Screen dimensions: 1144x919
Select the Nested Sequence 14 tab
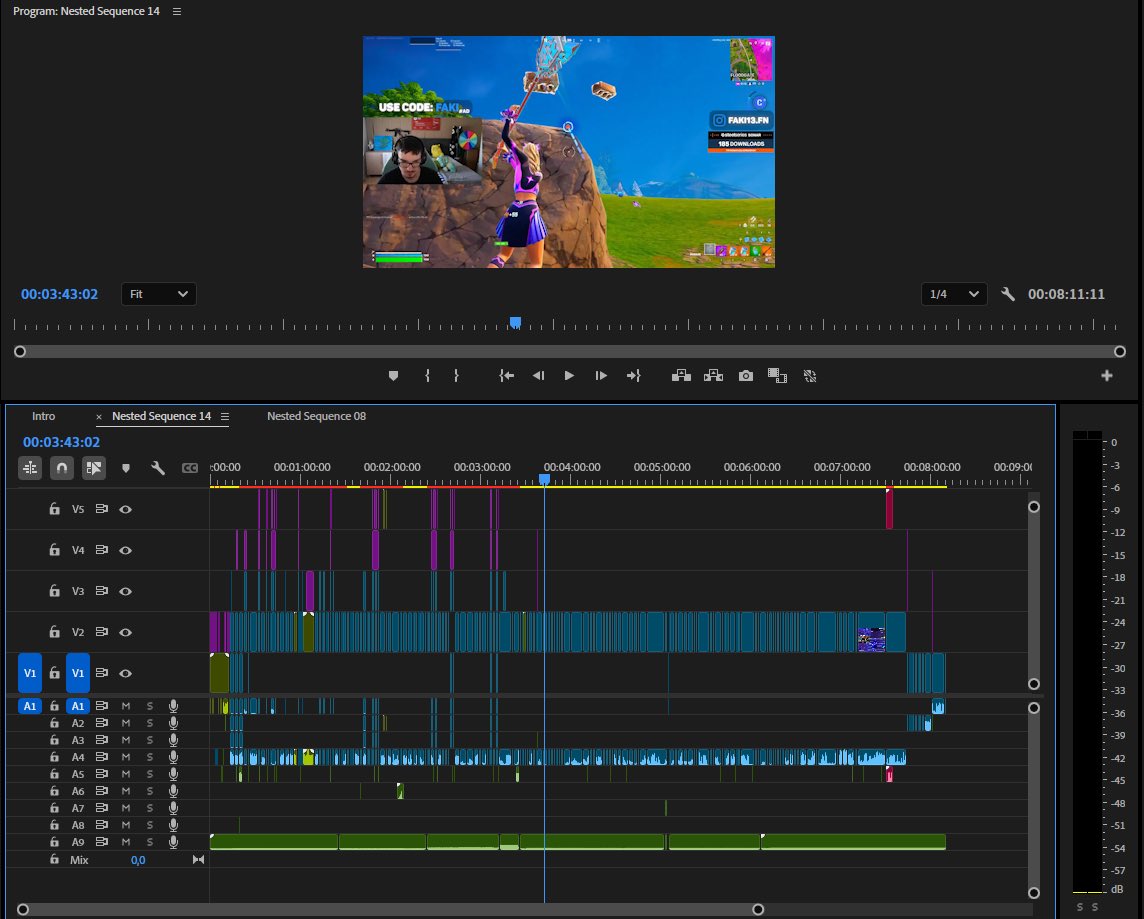click(x=161, y=416)
